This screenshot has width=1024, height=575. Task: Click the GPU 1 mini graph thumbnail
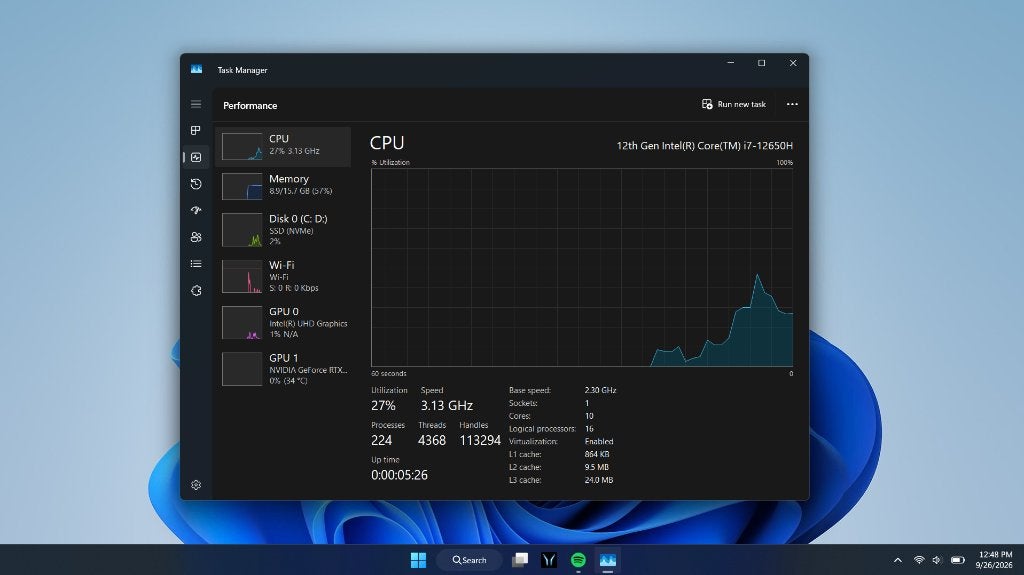pos(242,369)
